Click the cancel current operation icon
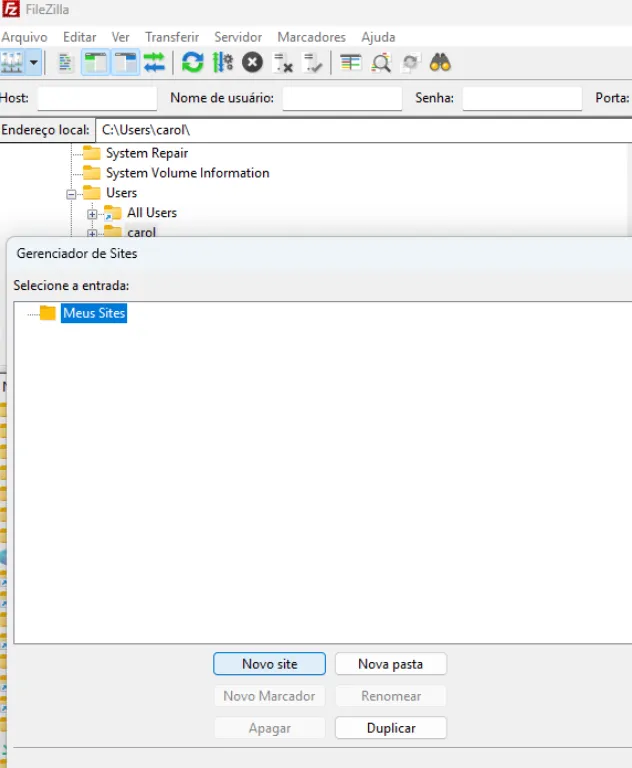 (x=252, y=62)
